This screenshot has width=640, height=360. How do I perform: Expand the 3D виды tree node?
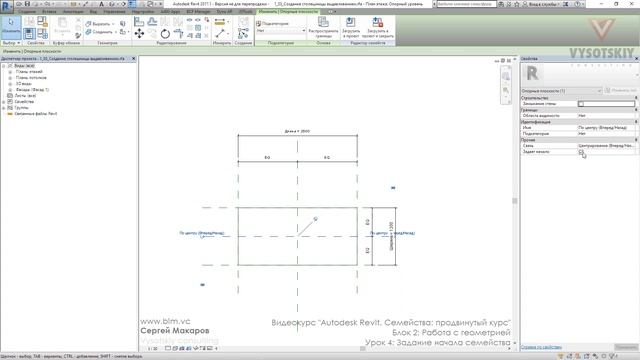10,84
